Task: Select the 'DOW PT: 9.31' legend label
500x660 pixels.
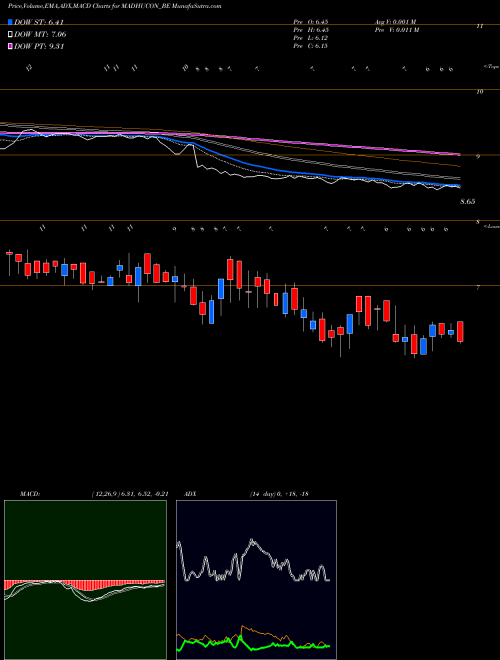Action: pos(39,47)
